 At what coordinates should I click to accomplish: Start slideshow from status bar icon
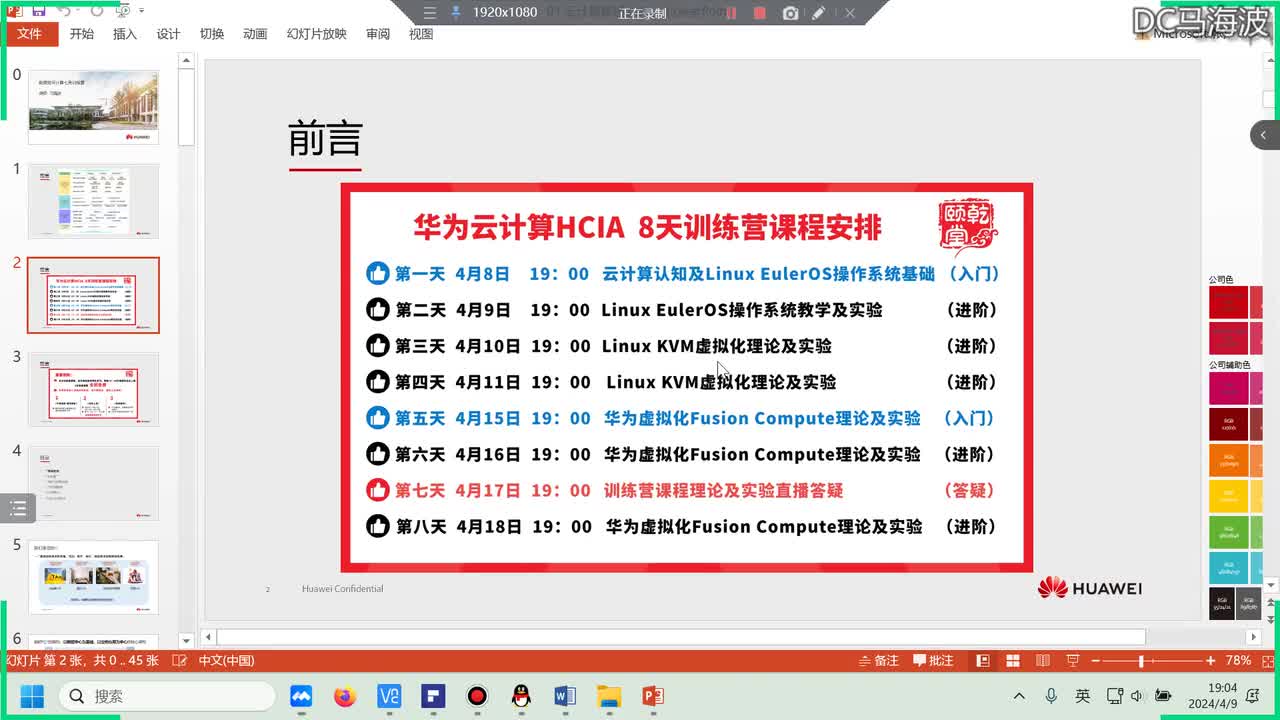pos(1073,661)
